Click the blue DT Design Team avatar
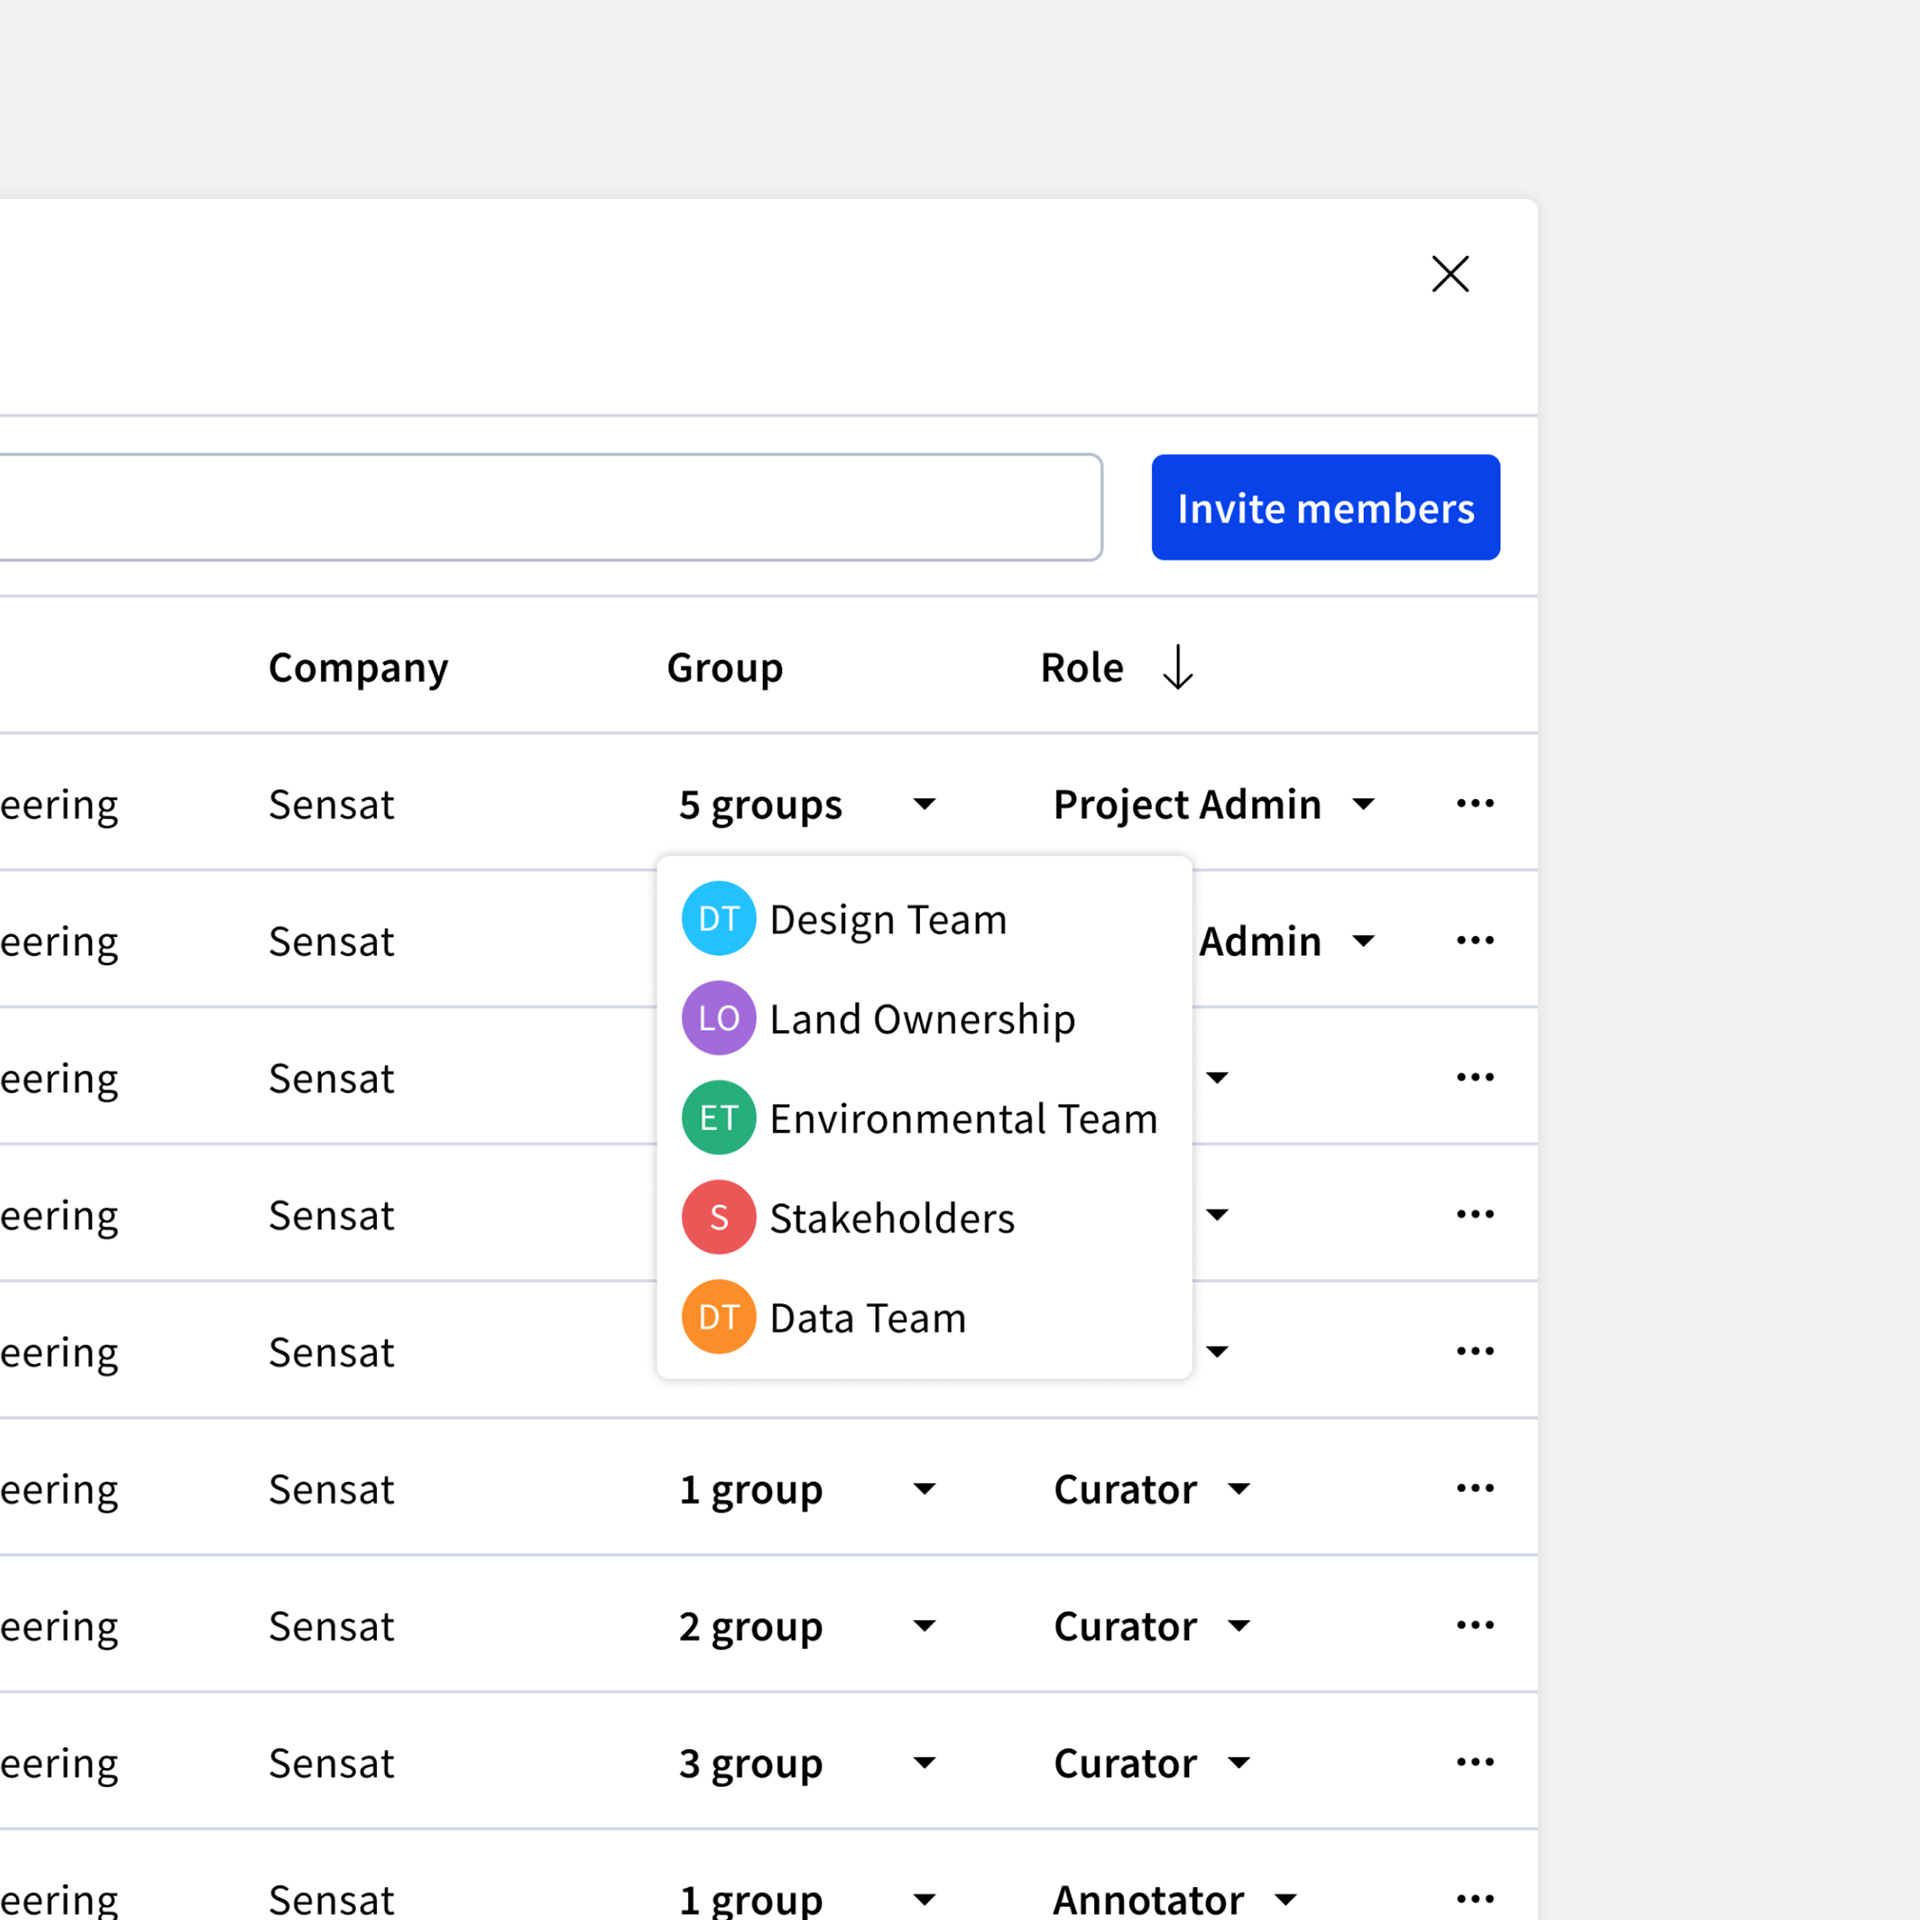1920x1920 pixels. [718, 918]
